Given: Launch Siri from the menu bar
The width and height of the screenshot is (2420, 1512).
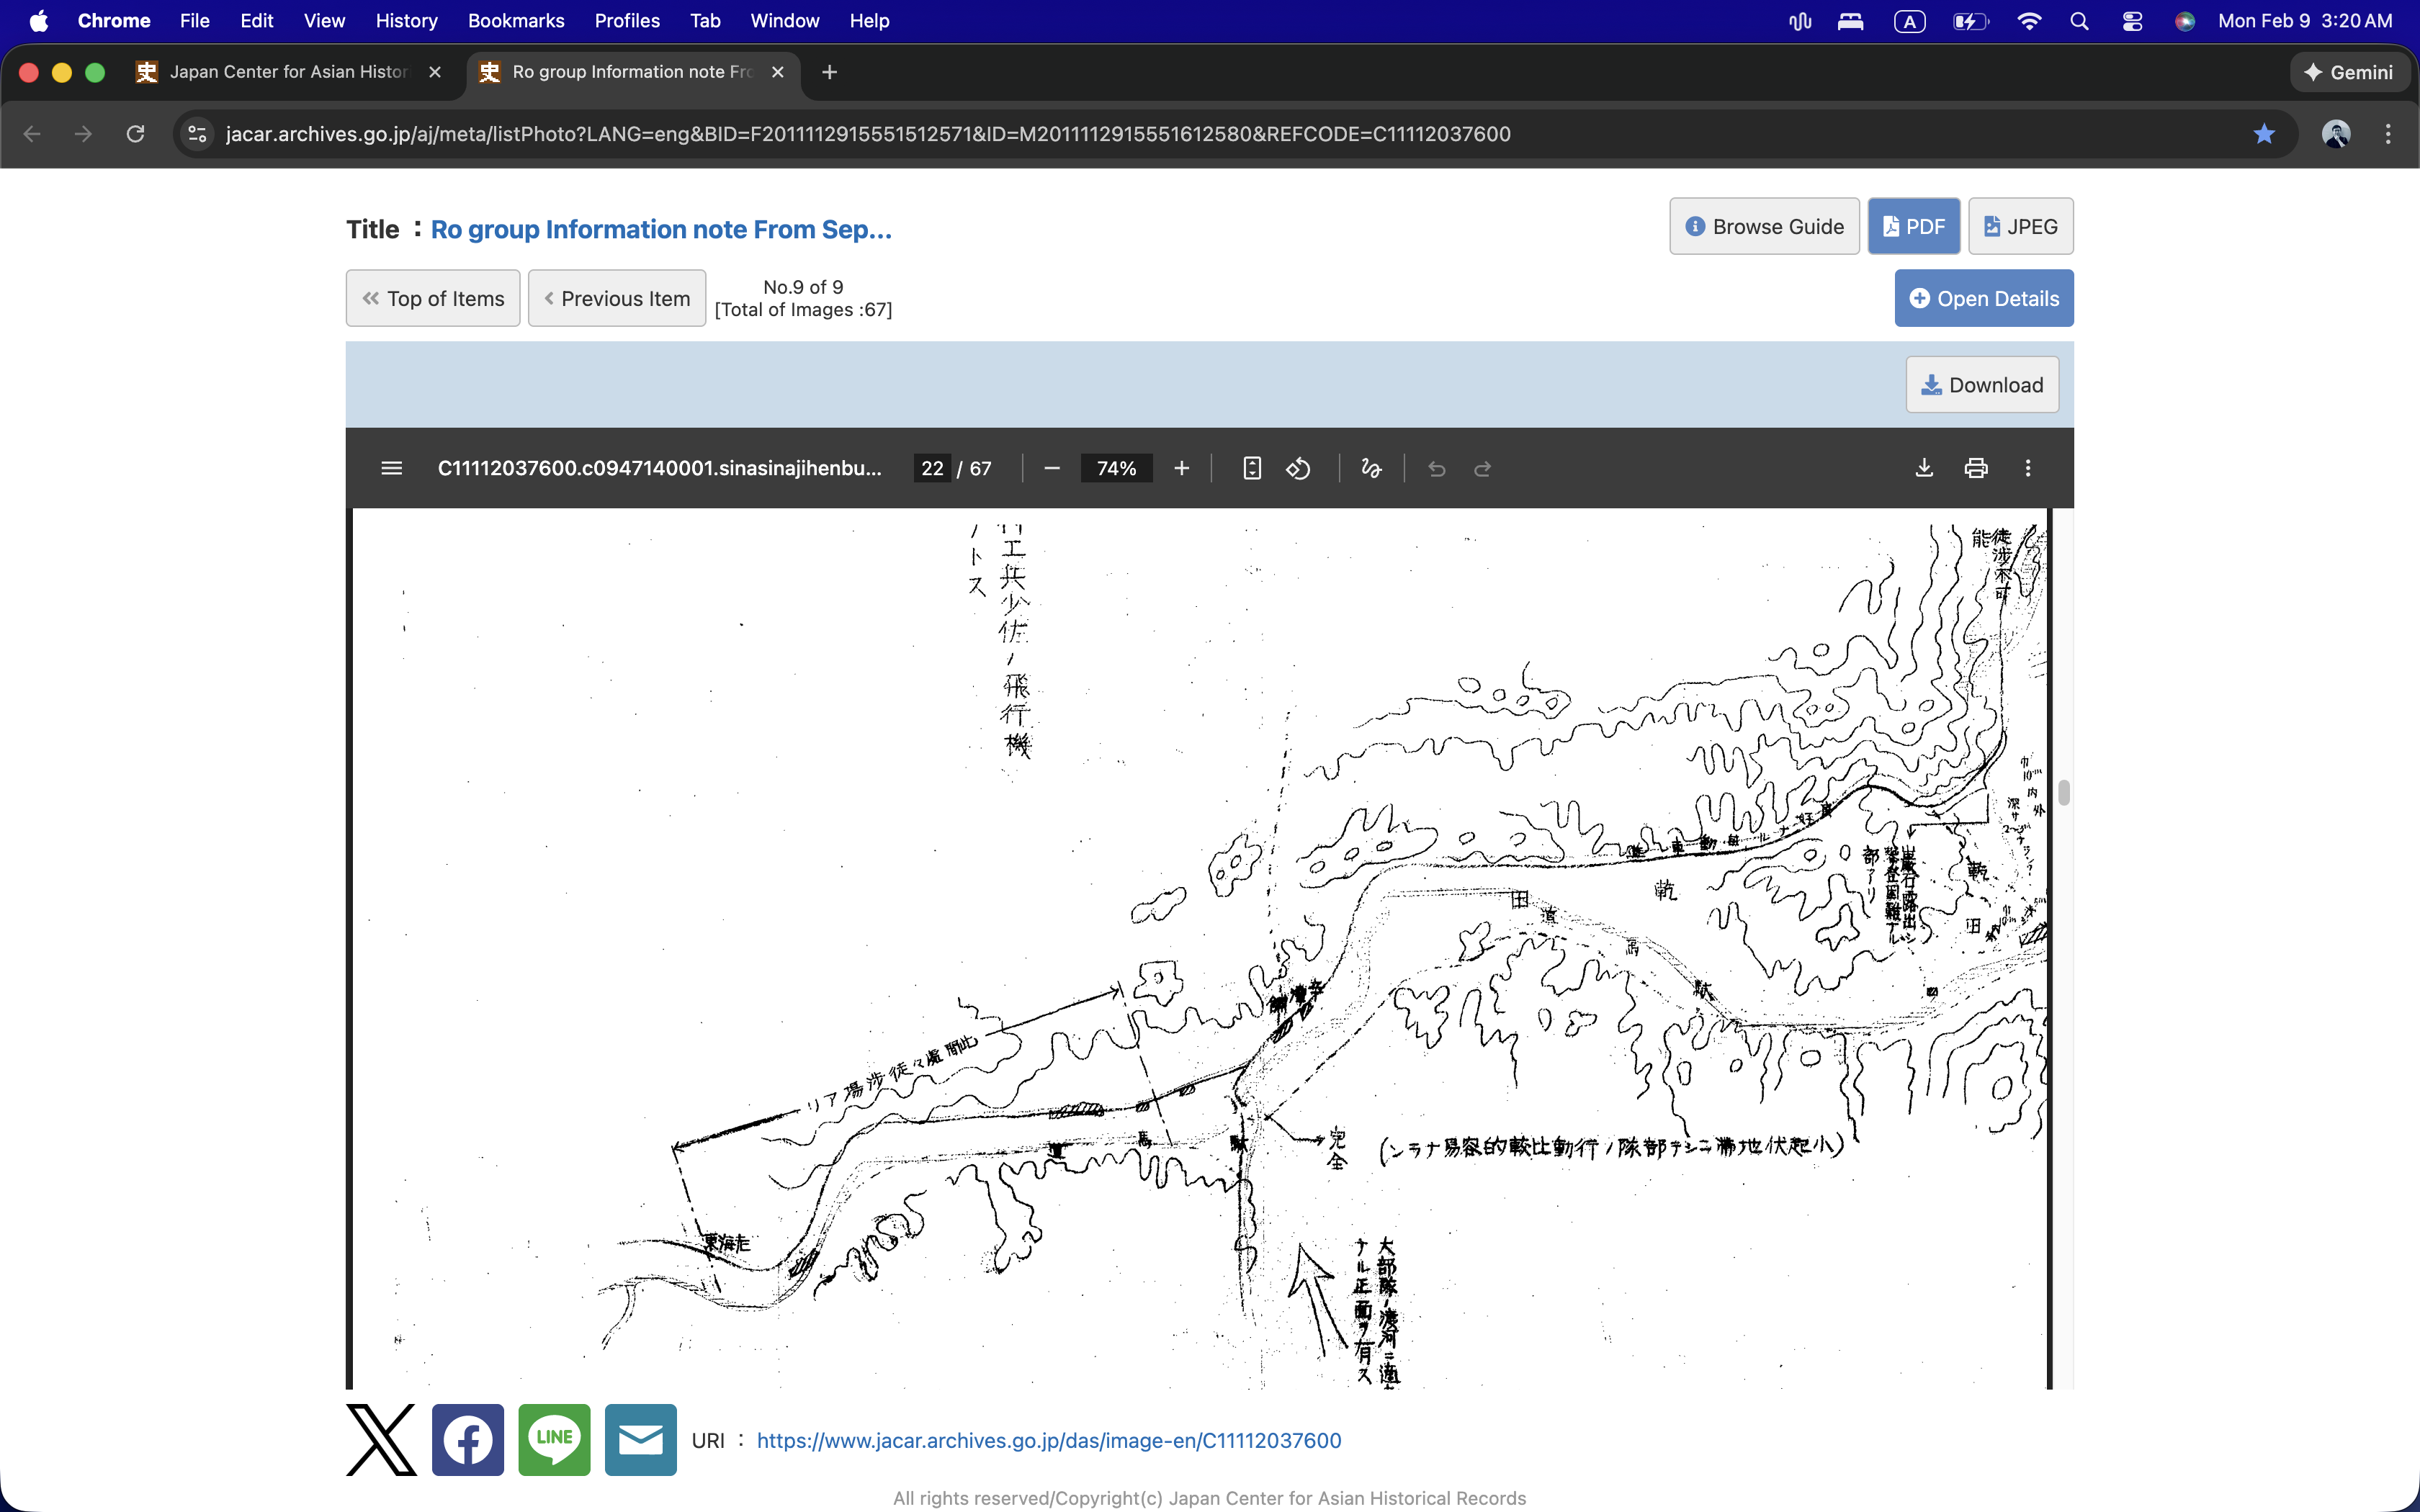Looking at the screenshot, I should click(x=2185, y=21).
